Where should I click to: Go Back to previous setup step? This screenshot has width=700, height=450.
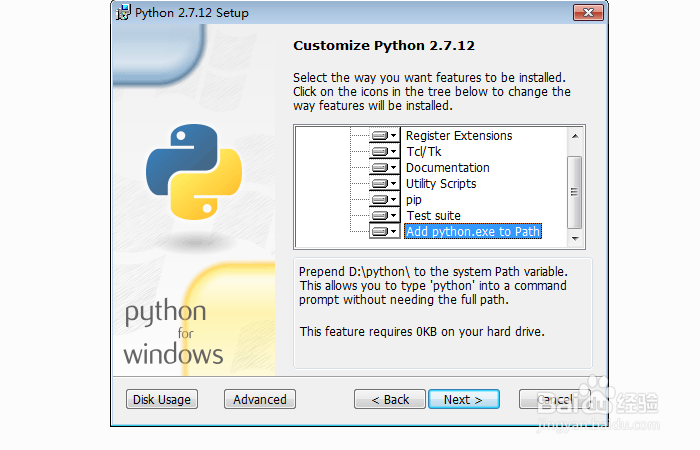390,399
